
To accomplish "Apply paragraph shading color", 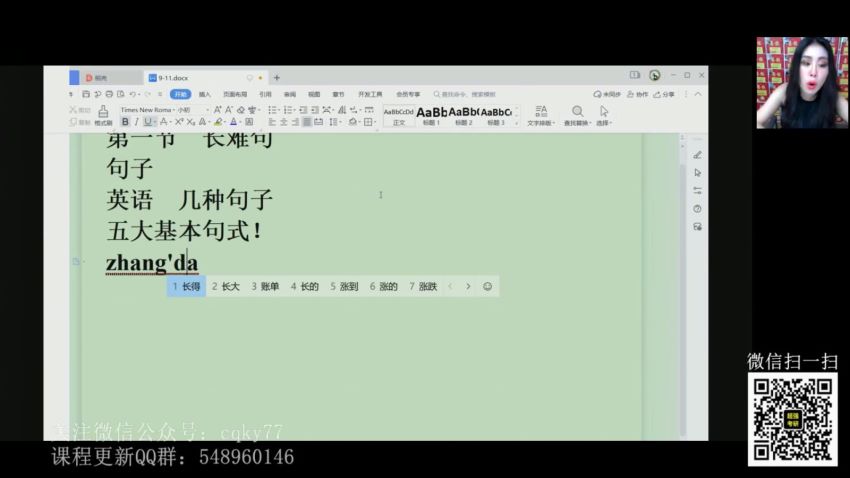I will coord(353,122).
